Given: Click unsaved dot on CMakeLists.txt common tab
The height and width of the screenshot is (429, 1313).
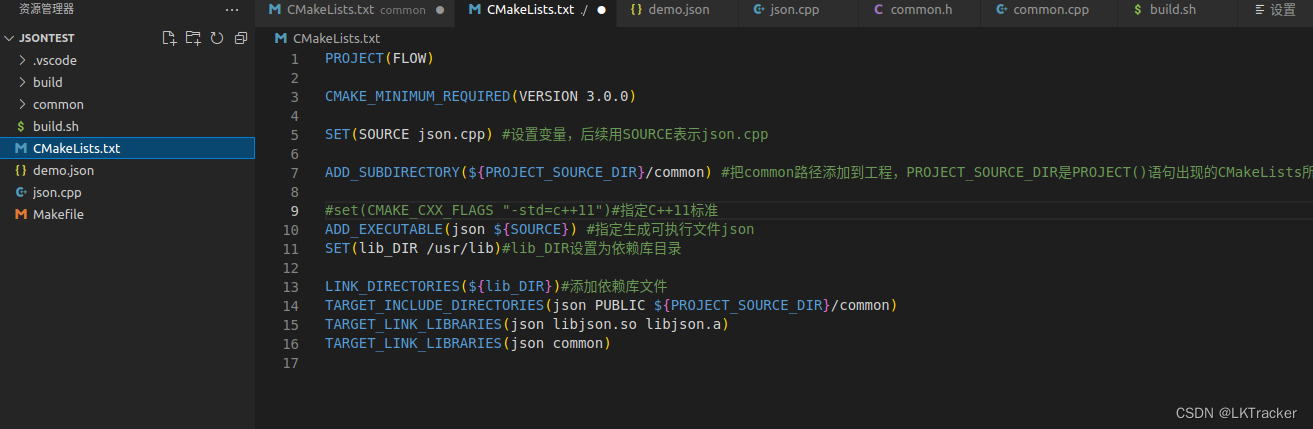Looking at the screenshot, I should tap(440, 10).
